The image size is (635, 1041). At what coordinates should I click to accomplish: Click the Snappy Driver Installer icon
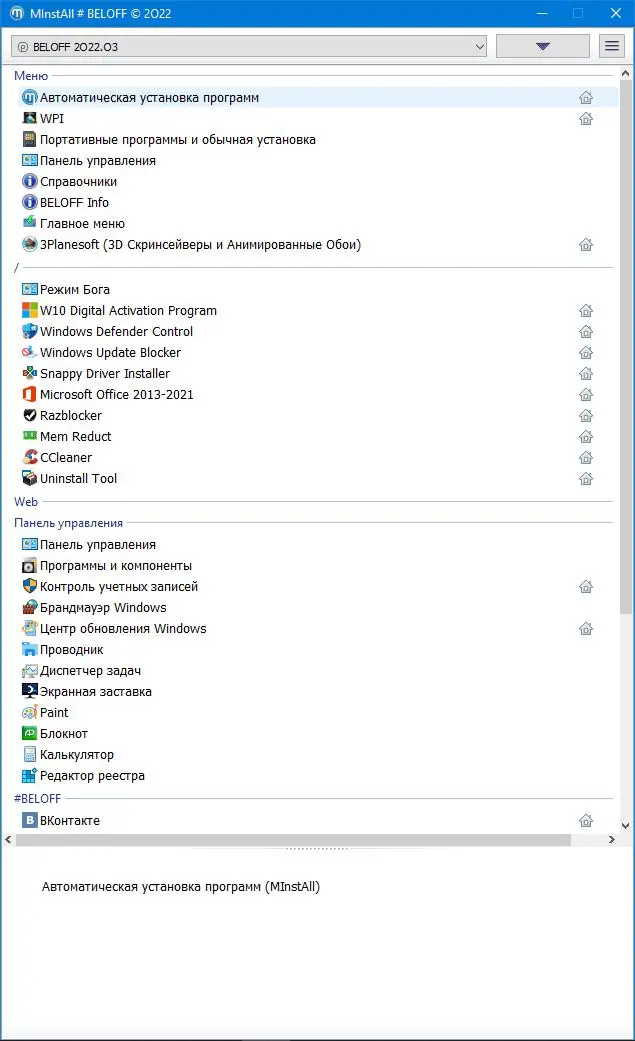pyautogui.click(x=29, y=373)
